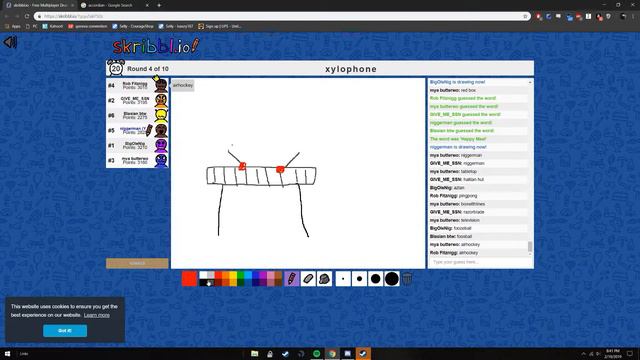Pick the pink color swatch

click(271, 276)
